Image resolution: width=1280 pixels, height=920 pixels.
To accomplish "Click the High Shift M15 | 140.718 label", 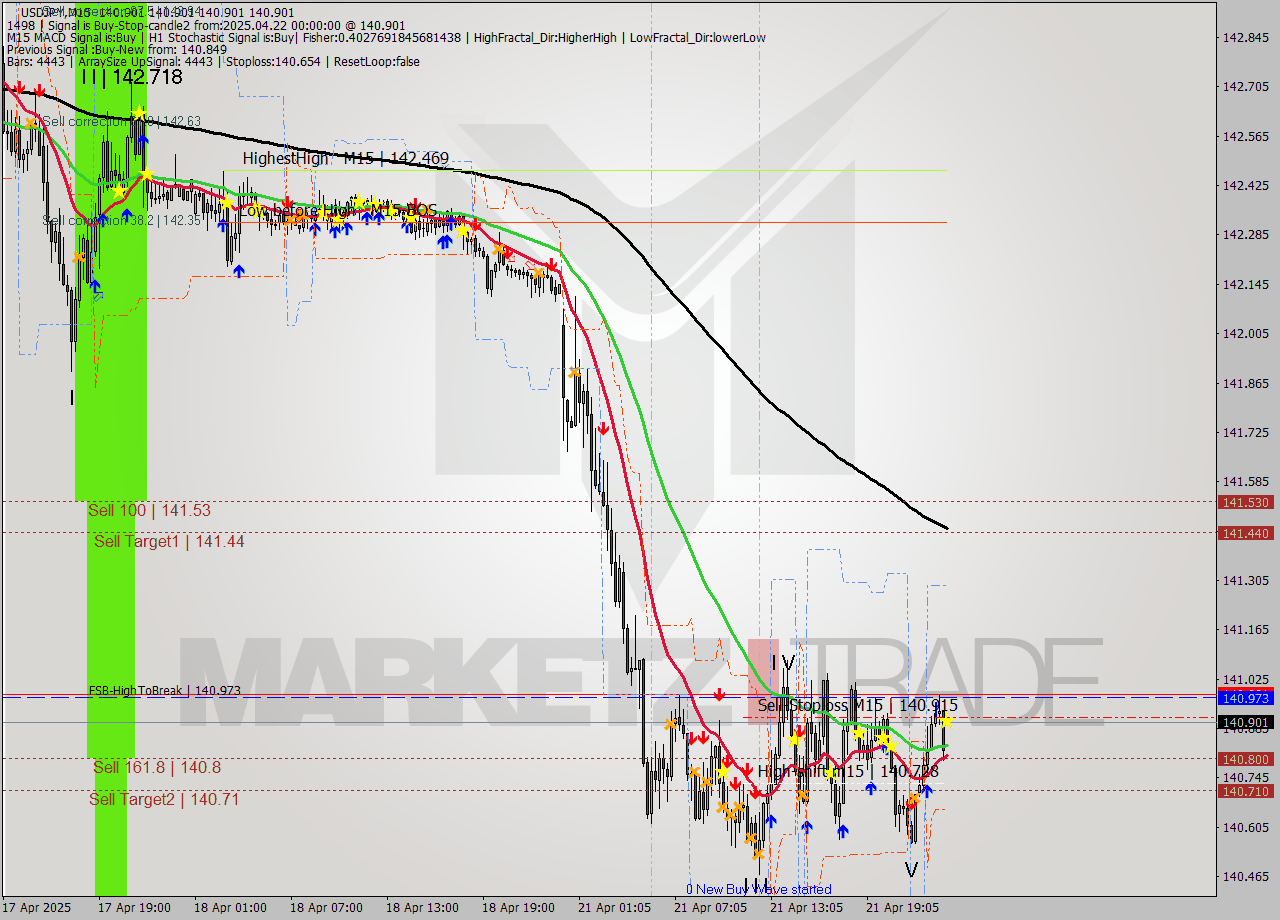I will tap(848, 771).
